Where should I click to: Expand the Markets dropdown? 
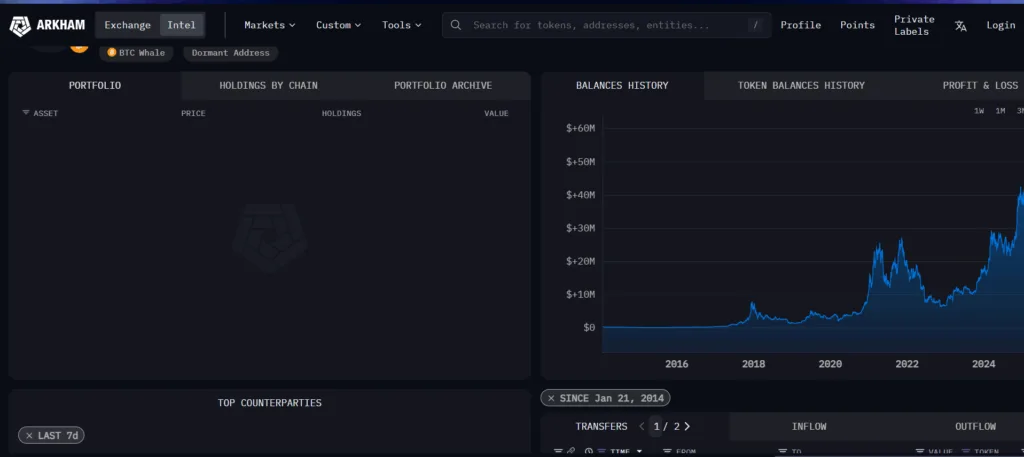pos(270,25)
